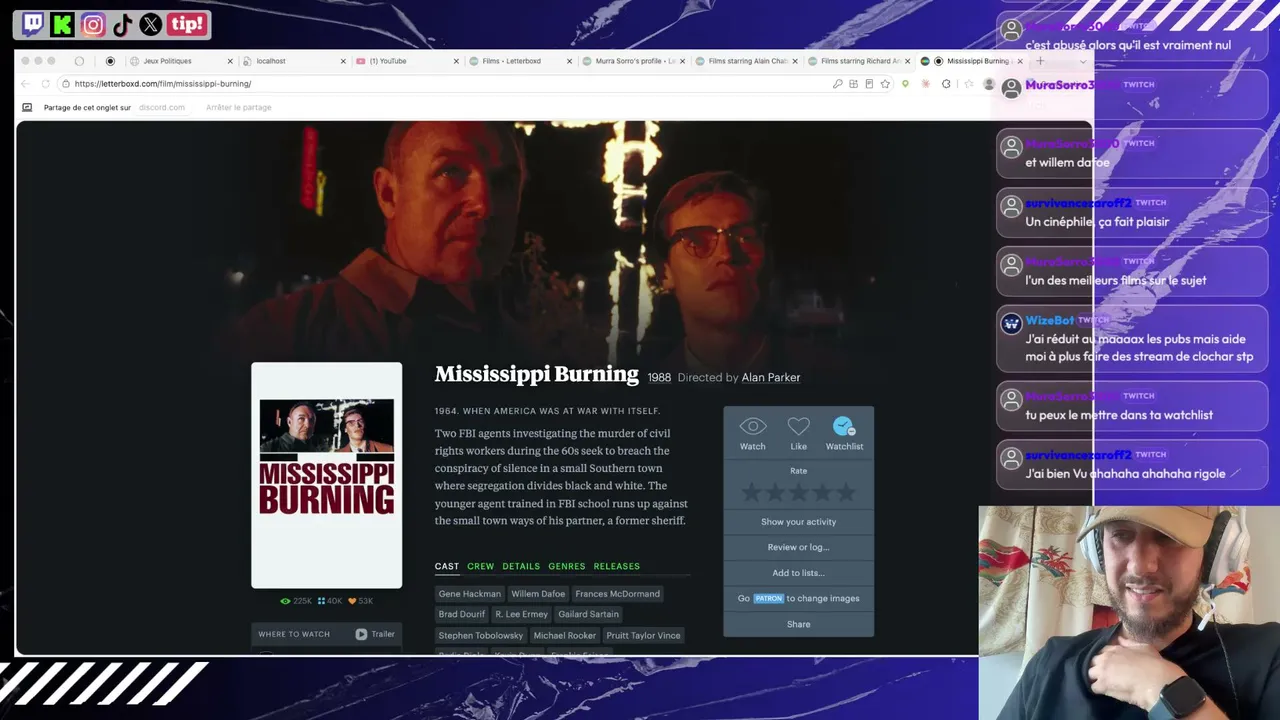Open Brad Dourif's cast page
Screen dimensions: 1280x720
coord(462,614)
